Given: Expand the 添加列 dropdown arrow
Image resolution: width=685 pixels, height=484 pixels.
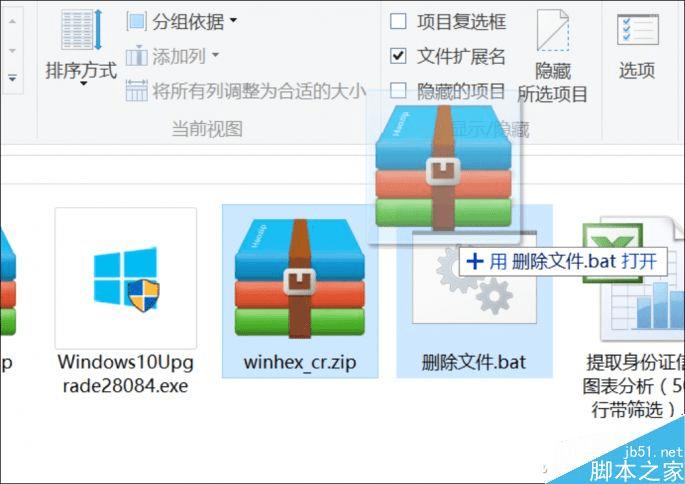Looking at the screenshot, I should [x=215, y=55].
